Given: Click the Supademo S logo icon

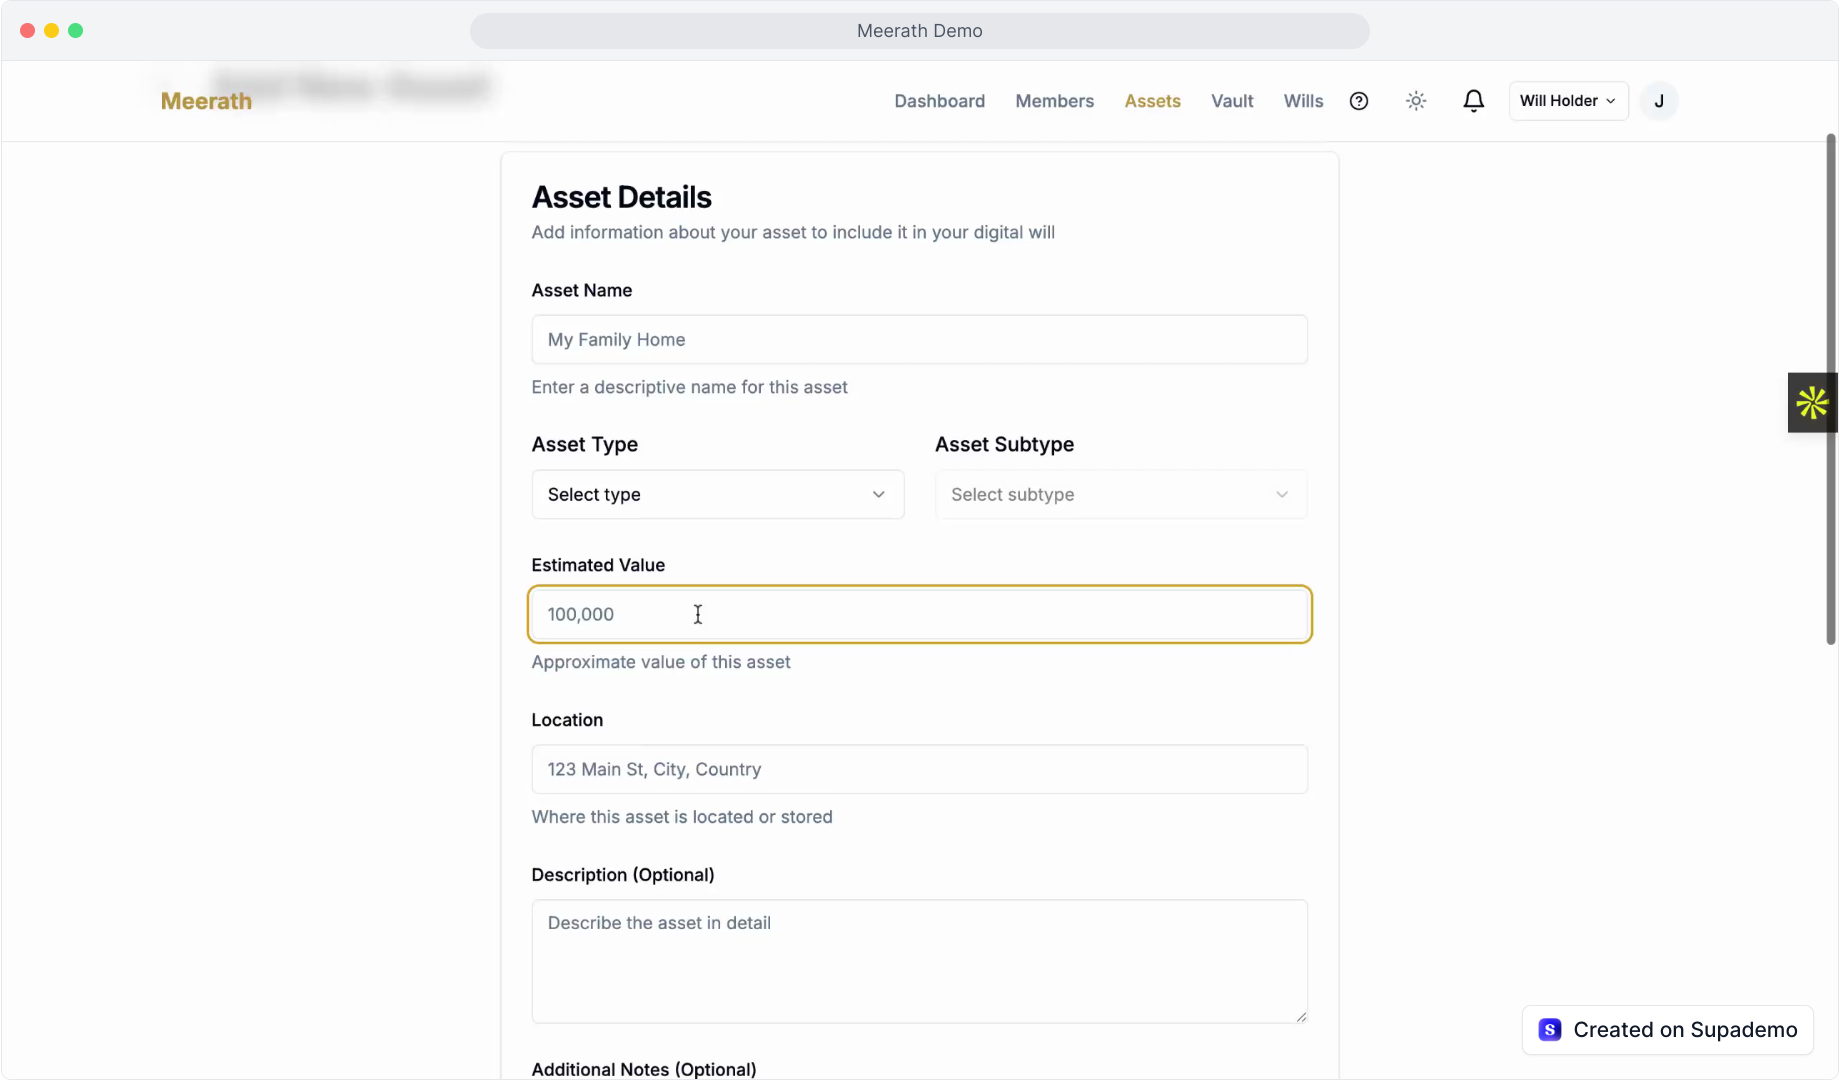Looking at the screenshot, I should [x=1550, y=1030].
